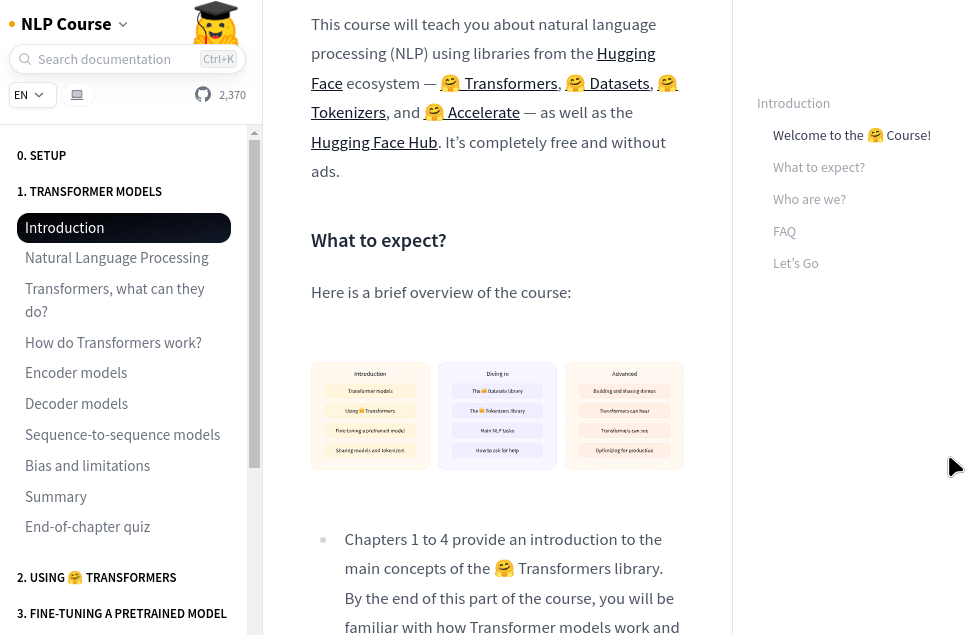Toggle the system theme laptop button
The height and width of the screenshot is (635, 973).
(x=77, y=95)
